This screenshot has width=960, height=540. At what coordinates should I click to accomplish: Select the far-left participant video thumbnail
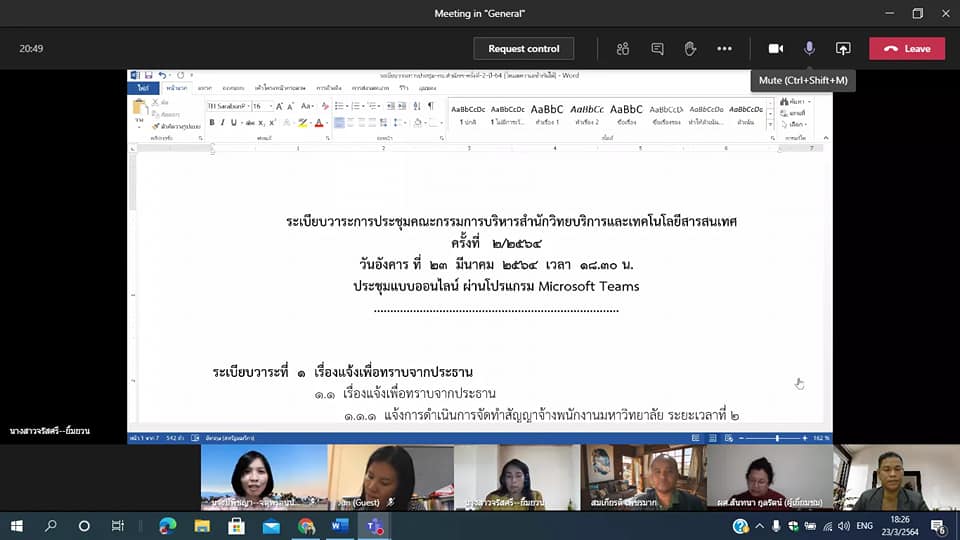[x=264, y=477]
